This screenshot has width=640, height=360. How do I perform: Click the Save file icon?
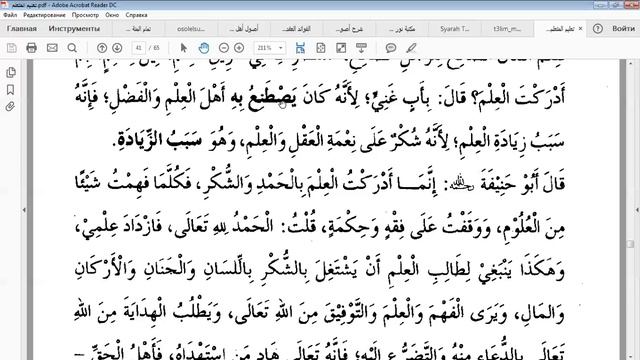(x=11, y=48)
